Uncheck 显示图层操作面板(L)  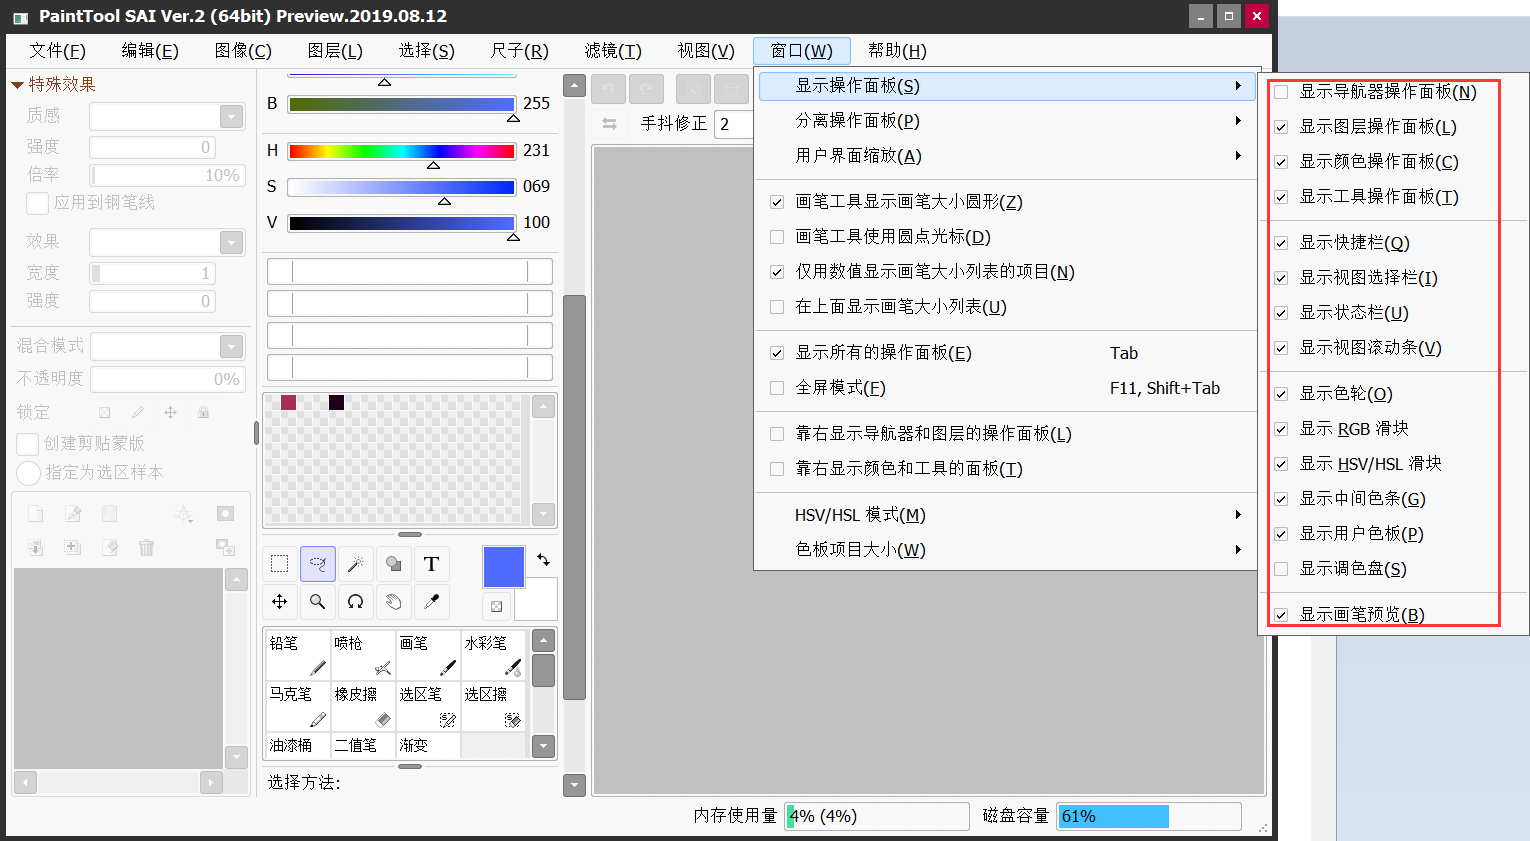point(1281,127)
